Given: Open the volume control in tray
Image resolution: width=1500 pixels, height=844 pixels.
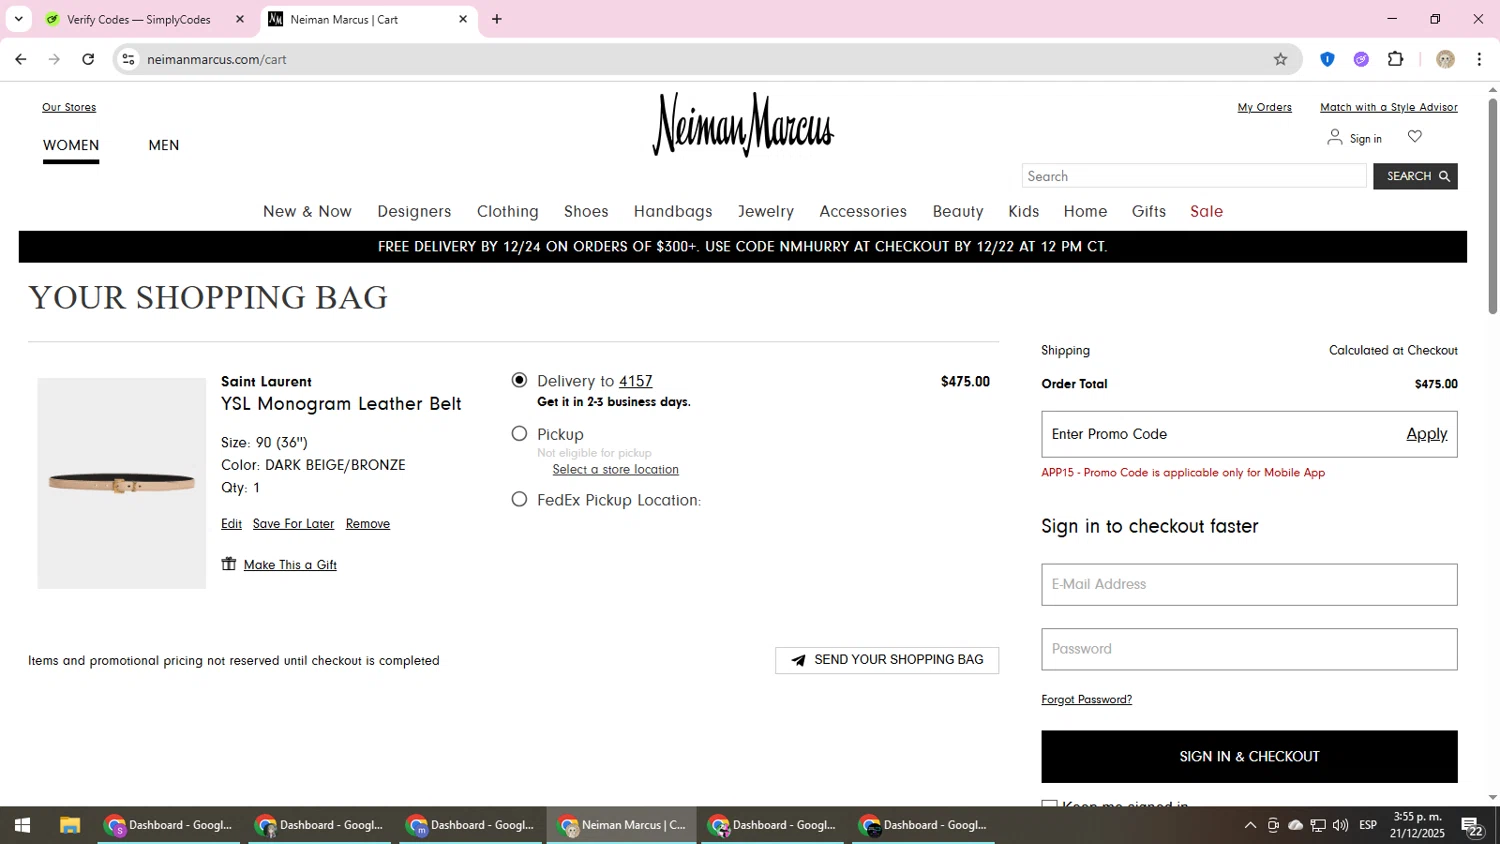Looking at the screenshot, I should click(1340, 825).
